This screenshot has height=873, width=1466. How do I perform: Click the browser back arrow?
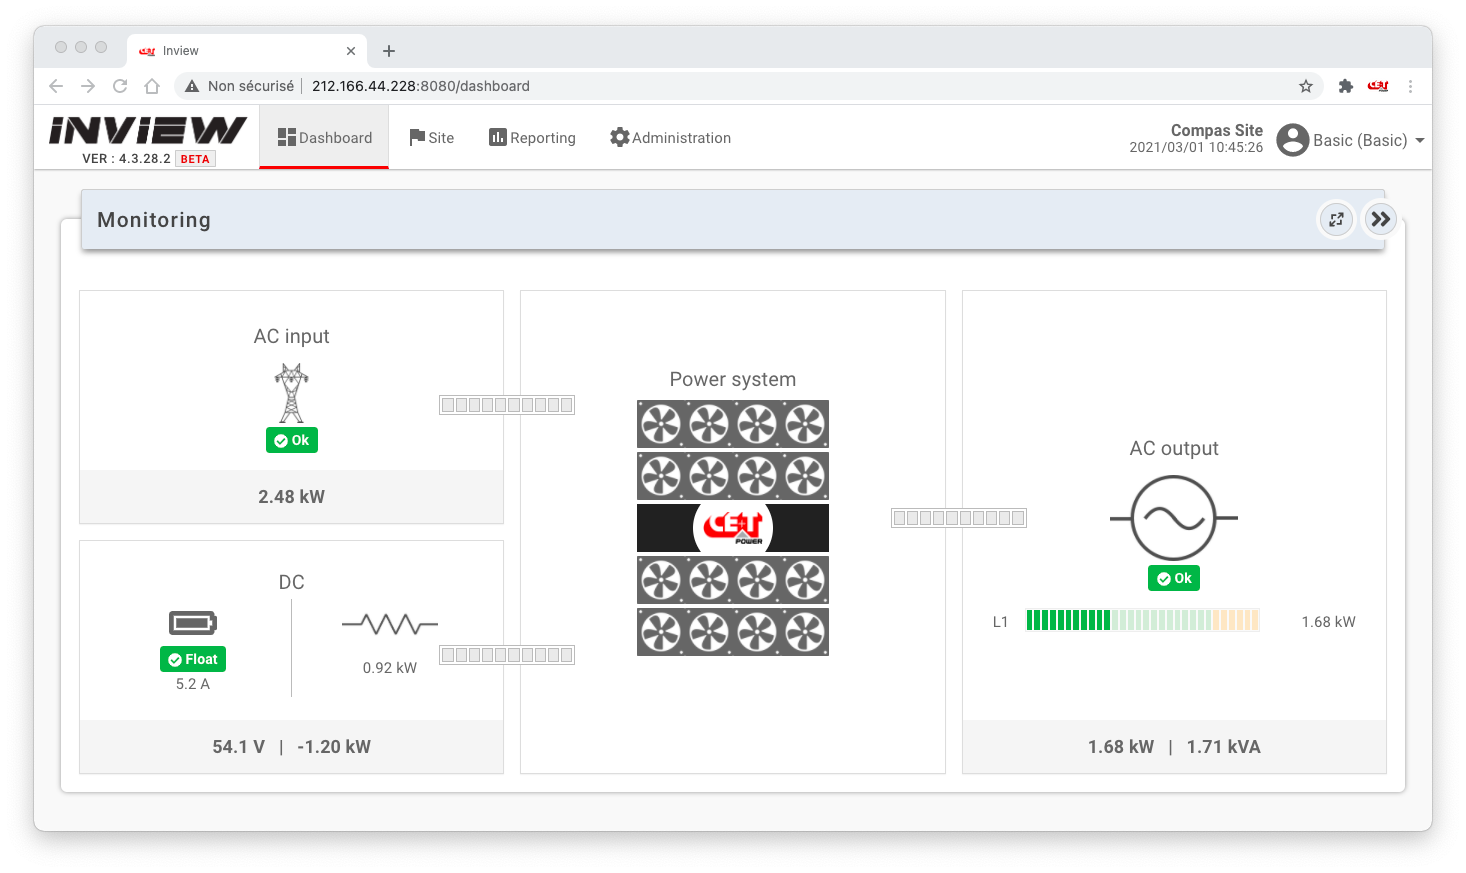click(x=56, y=86)
